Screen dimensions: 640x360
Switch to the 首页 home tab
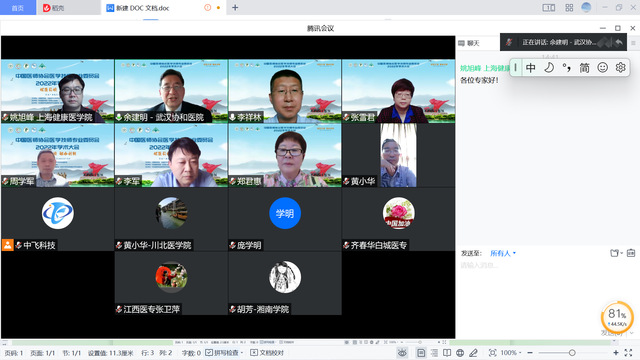pyautogui.click(x=18, y=8)
